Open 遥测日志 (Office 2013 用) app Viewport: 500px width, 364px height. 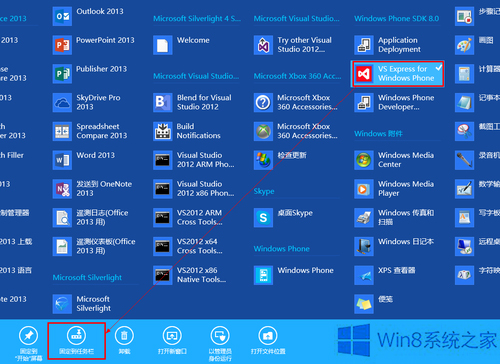91,217
